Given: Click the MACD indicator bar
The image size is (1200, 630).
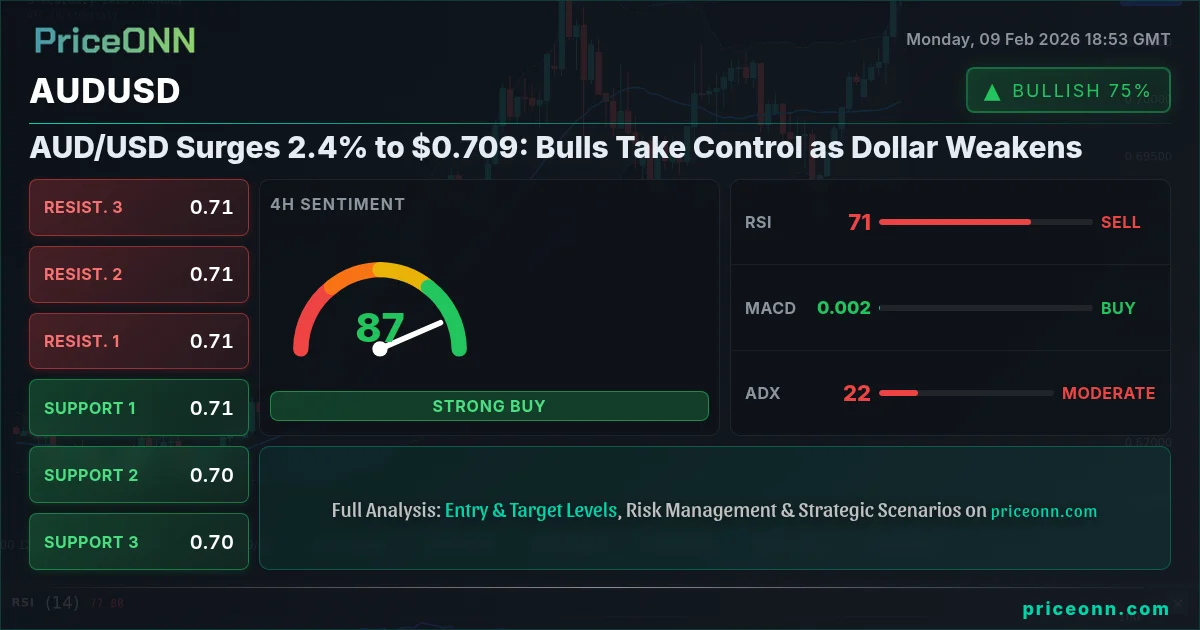Looking at the screenshot, I should [x=986, y=308].
